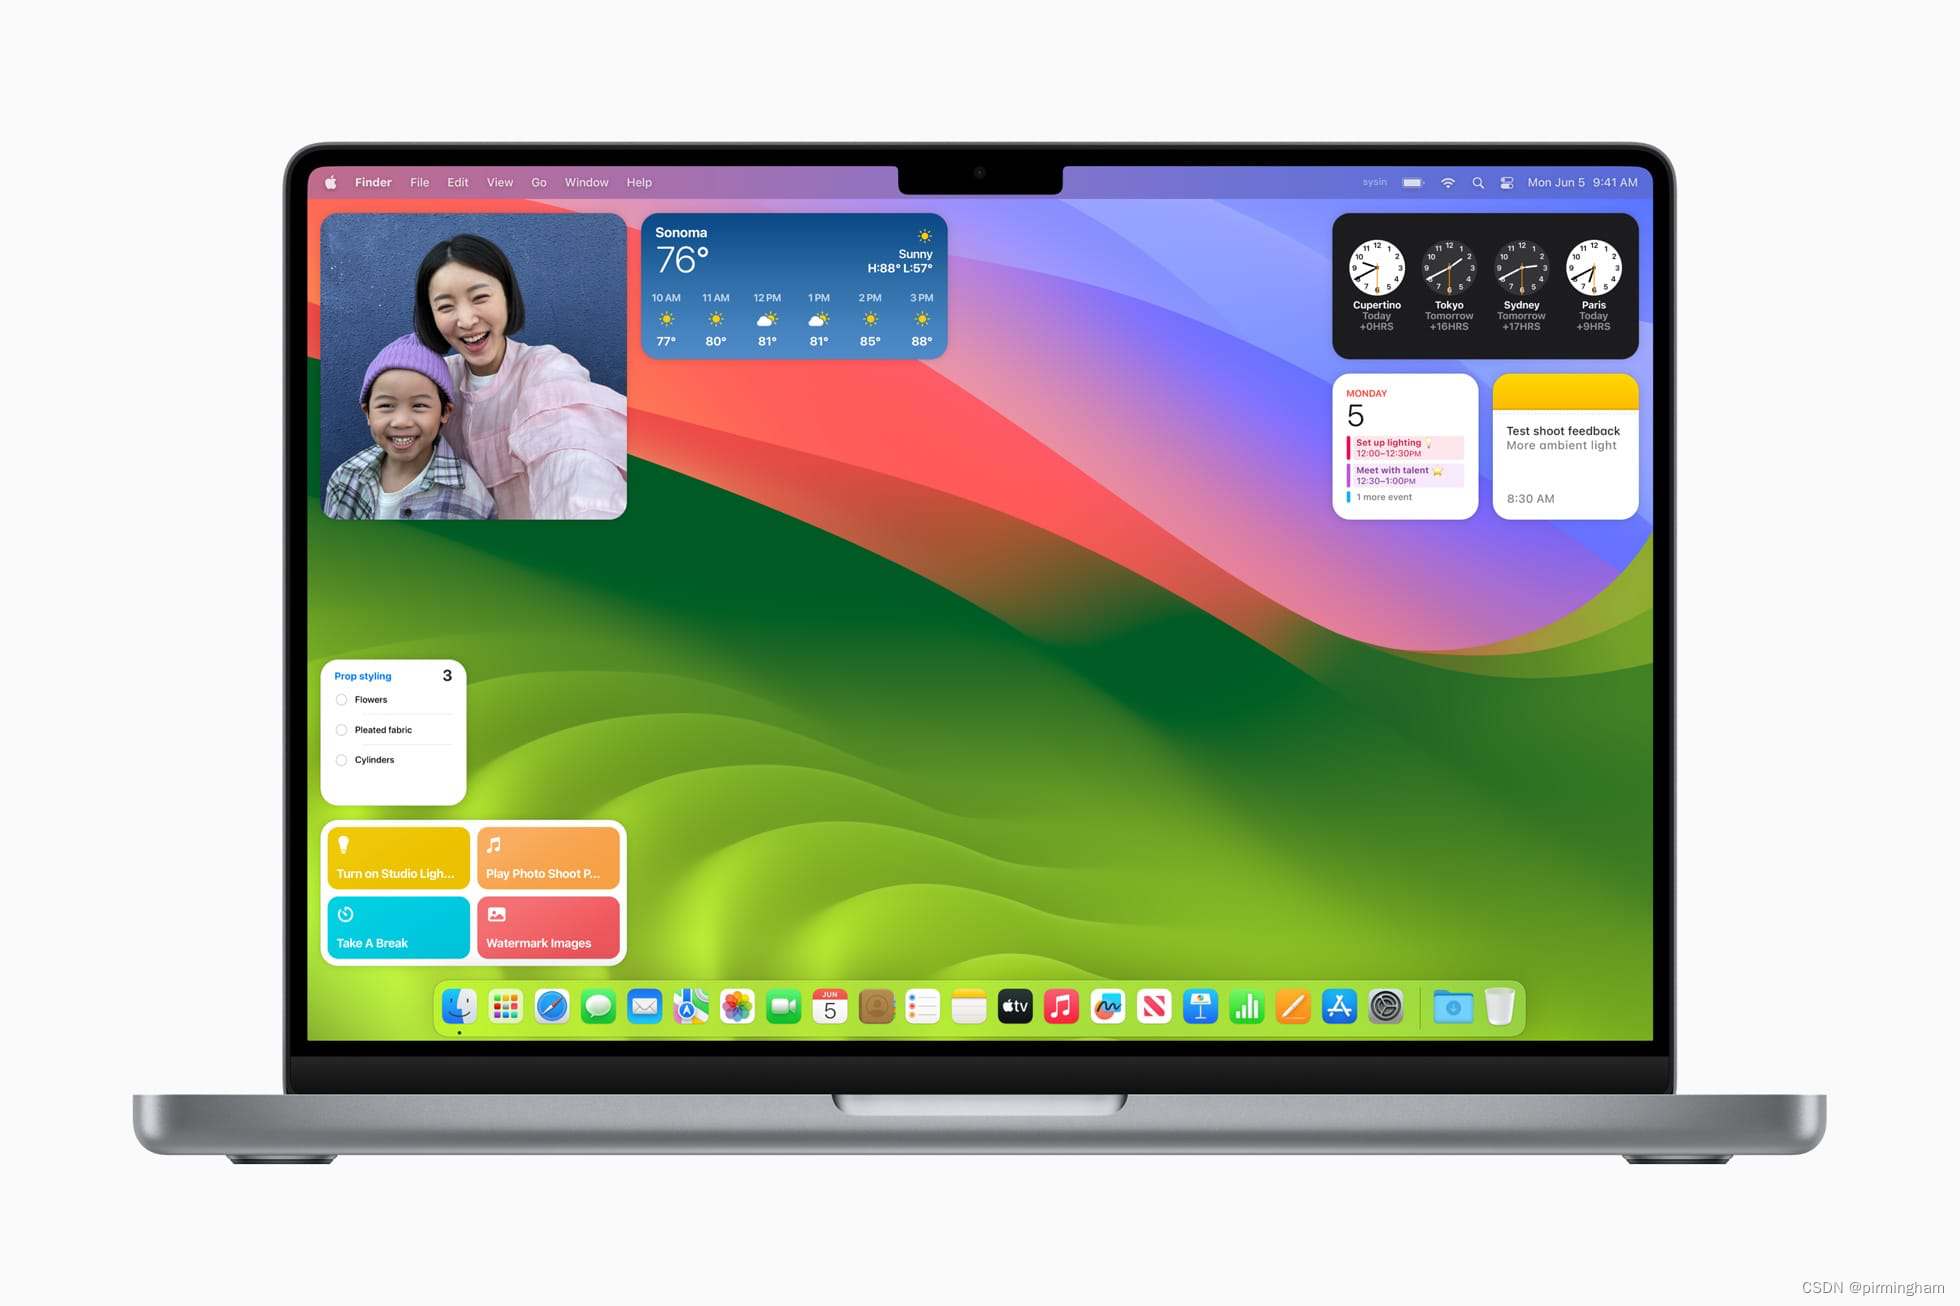Click the Finder menu bar item
The image size is (1960, 1306).
pos(376,181)
